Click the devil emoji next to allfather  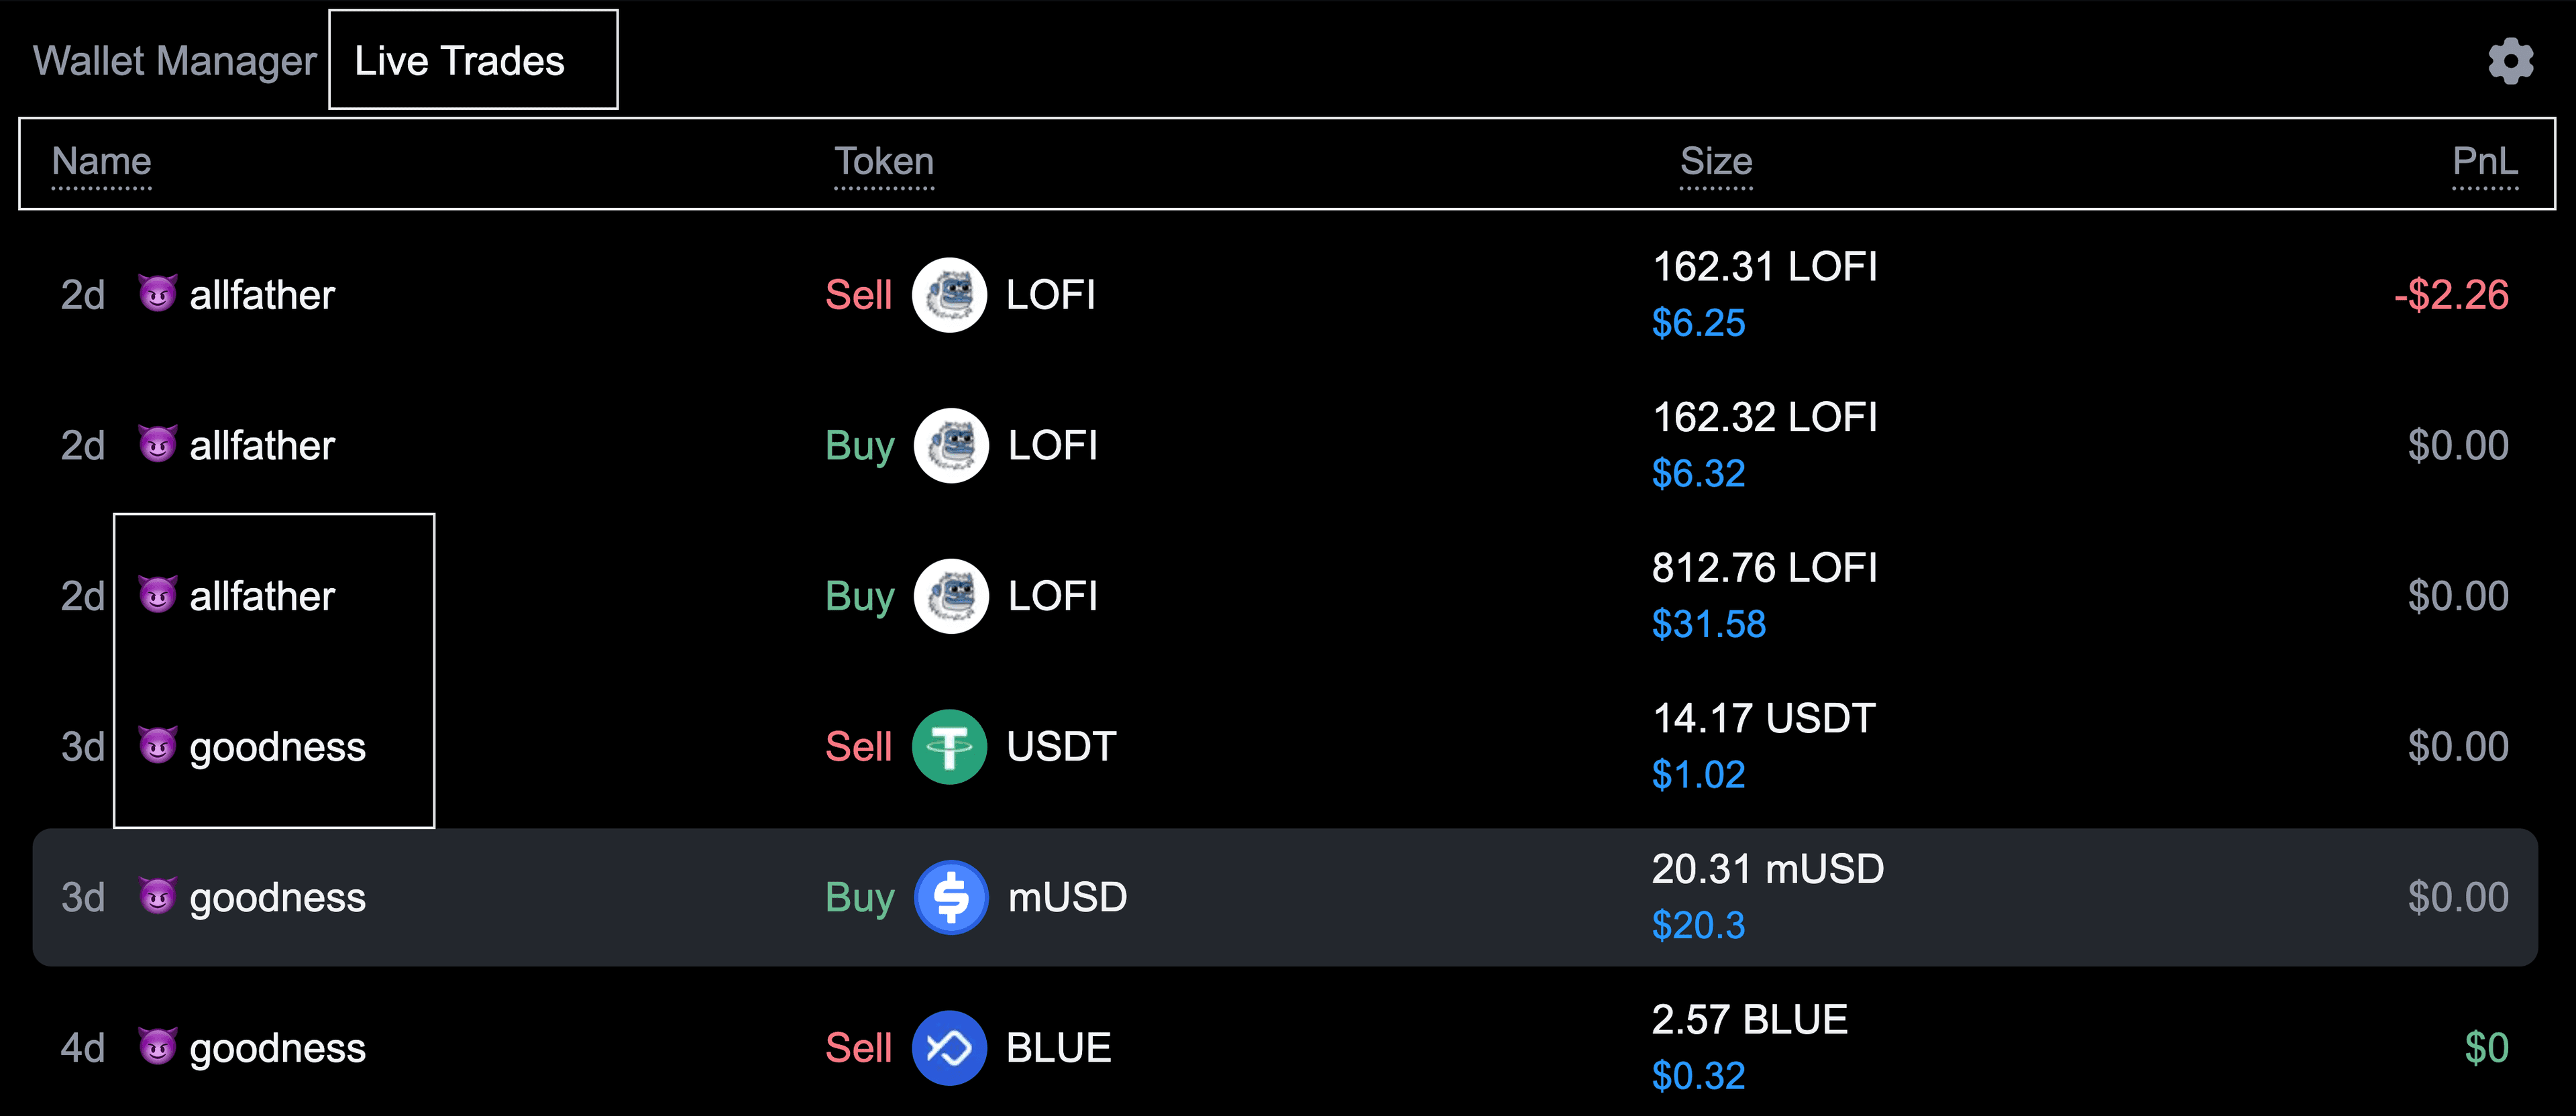[x=158, y=294]
